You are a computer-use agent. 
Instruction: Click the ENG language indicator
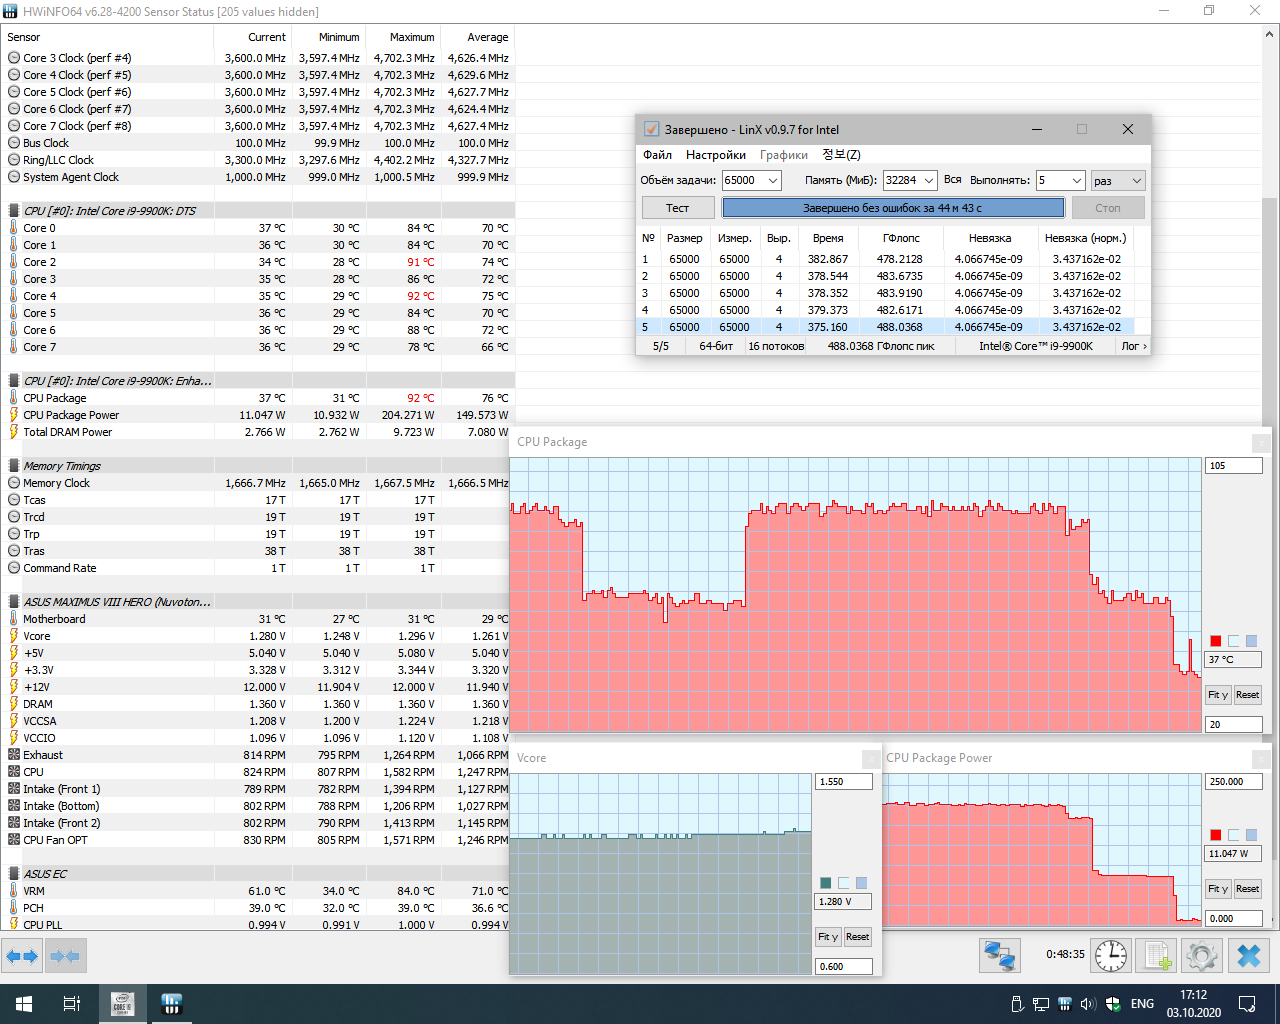1142,1004
